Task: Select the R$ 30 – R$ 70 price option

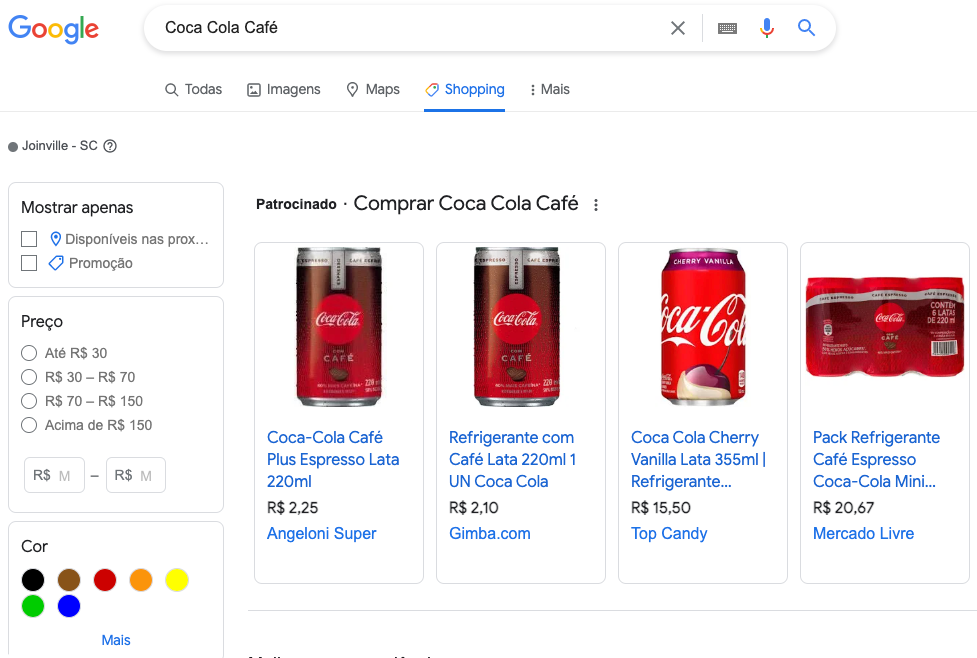Action: pyautogui.click(x=29, y=377)
